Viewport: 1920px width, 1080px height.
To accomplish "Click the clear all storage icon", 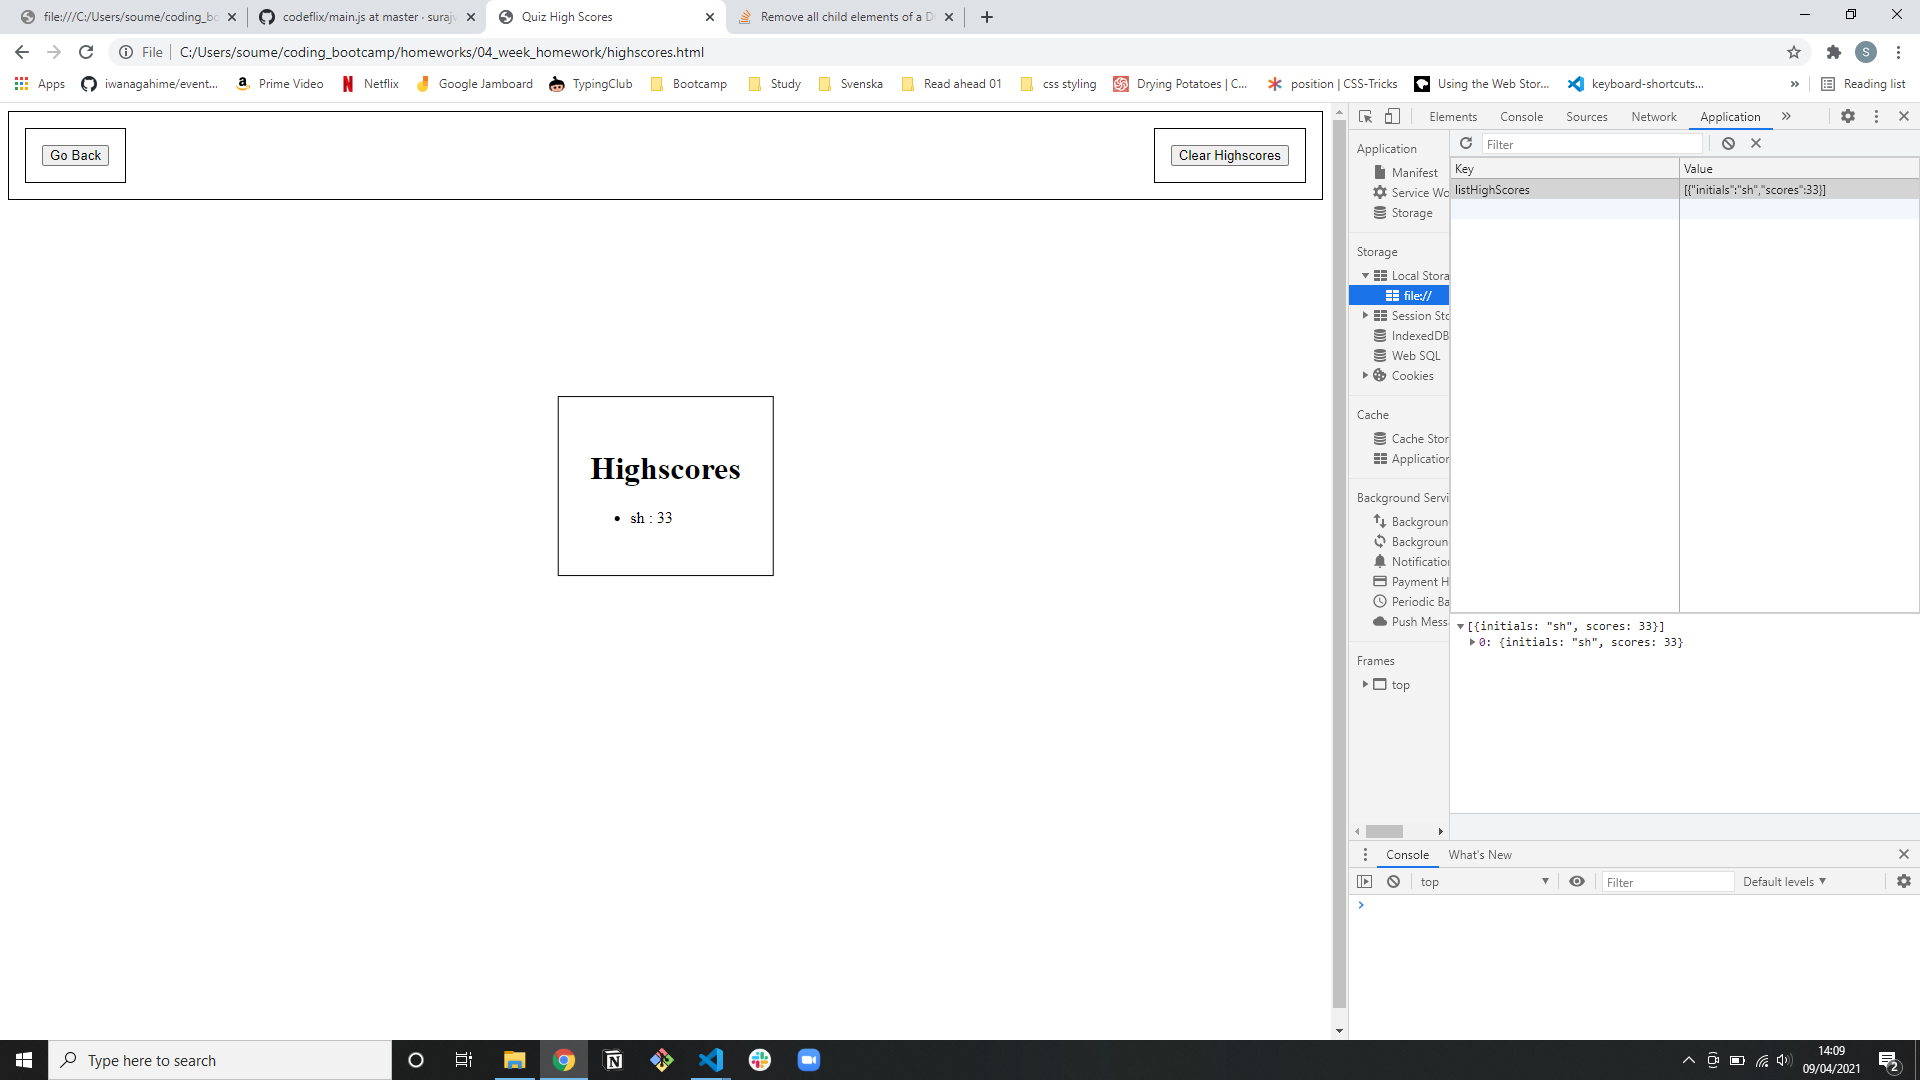I will (1728, 144).
